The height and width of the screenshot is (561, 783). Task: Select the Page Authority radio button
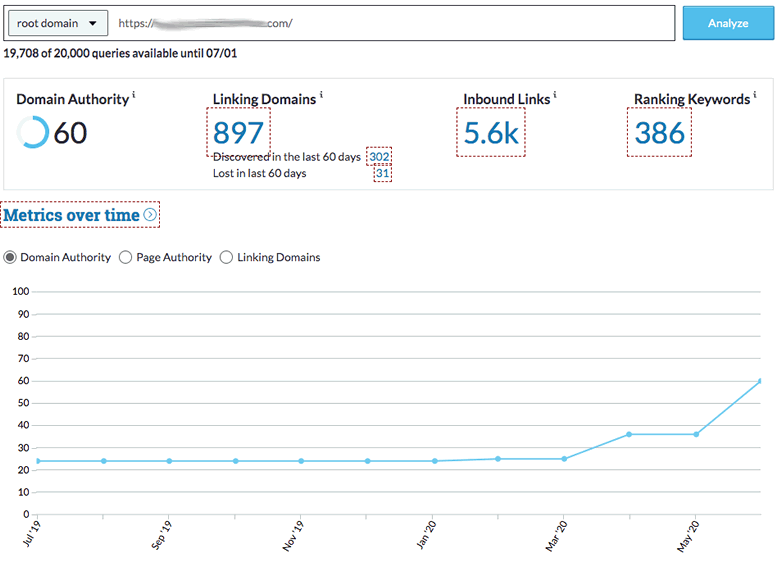point(126,257)
